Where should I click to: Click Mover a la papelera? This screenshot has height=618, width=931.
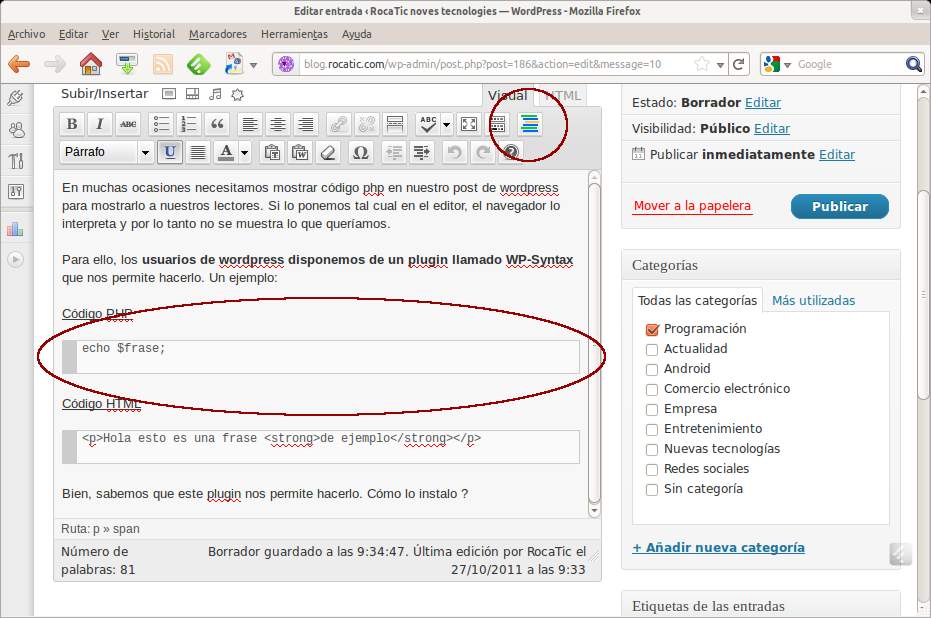[x=692, y=205]
